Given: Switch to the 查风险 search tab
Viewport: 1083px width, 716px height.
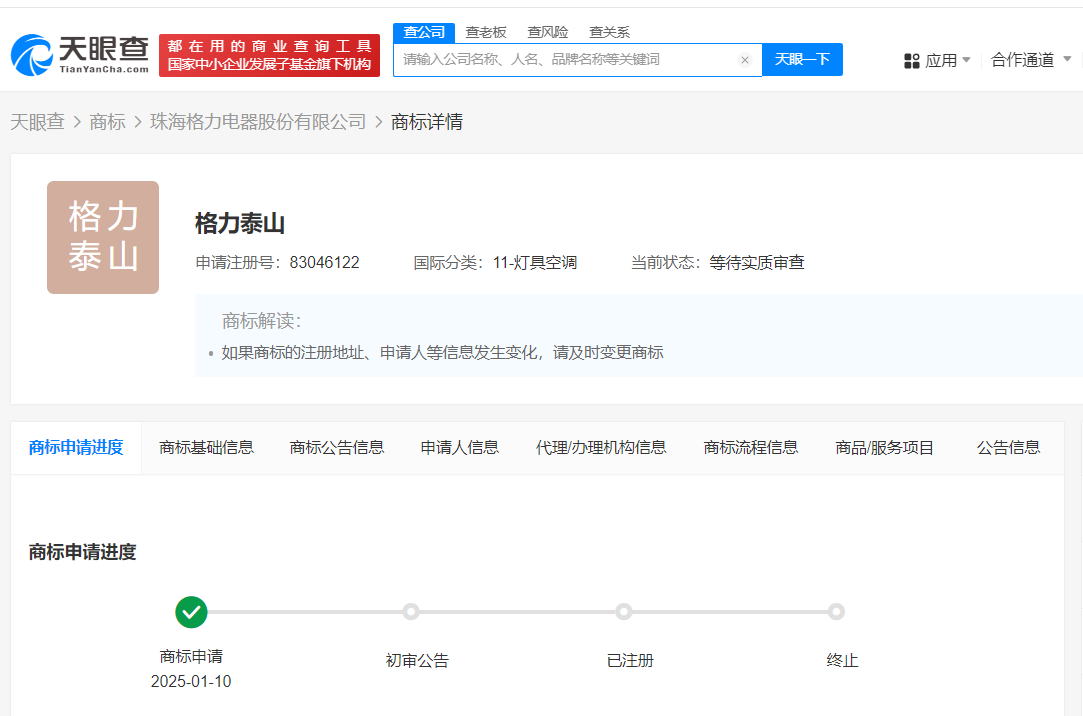Looking at the screenshot, I should [x=548, y=32].
